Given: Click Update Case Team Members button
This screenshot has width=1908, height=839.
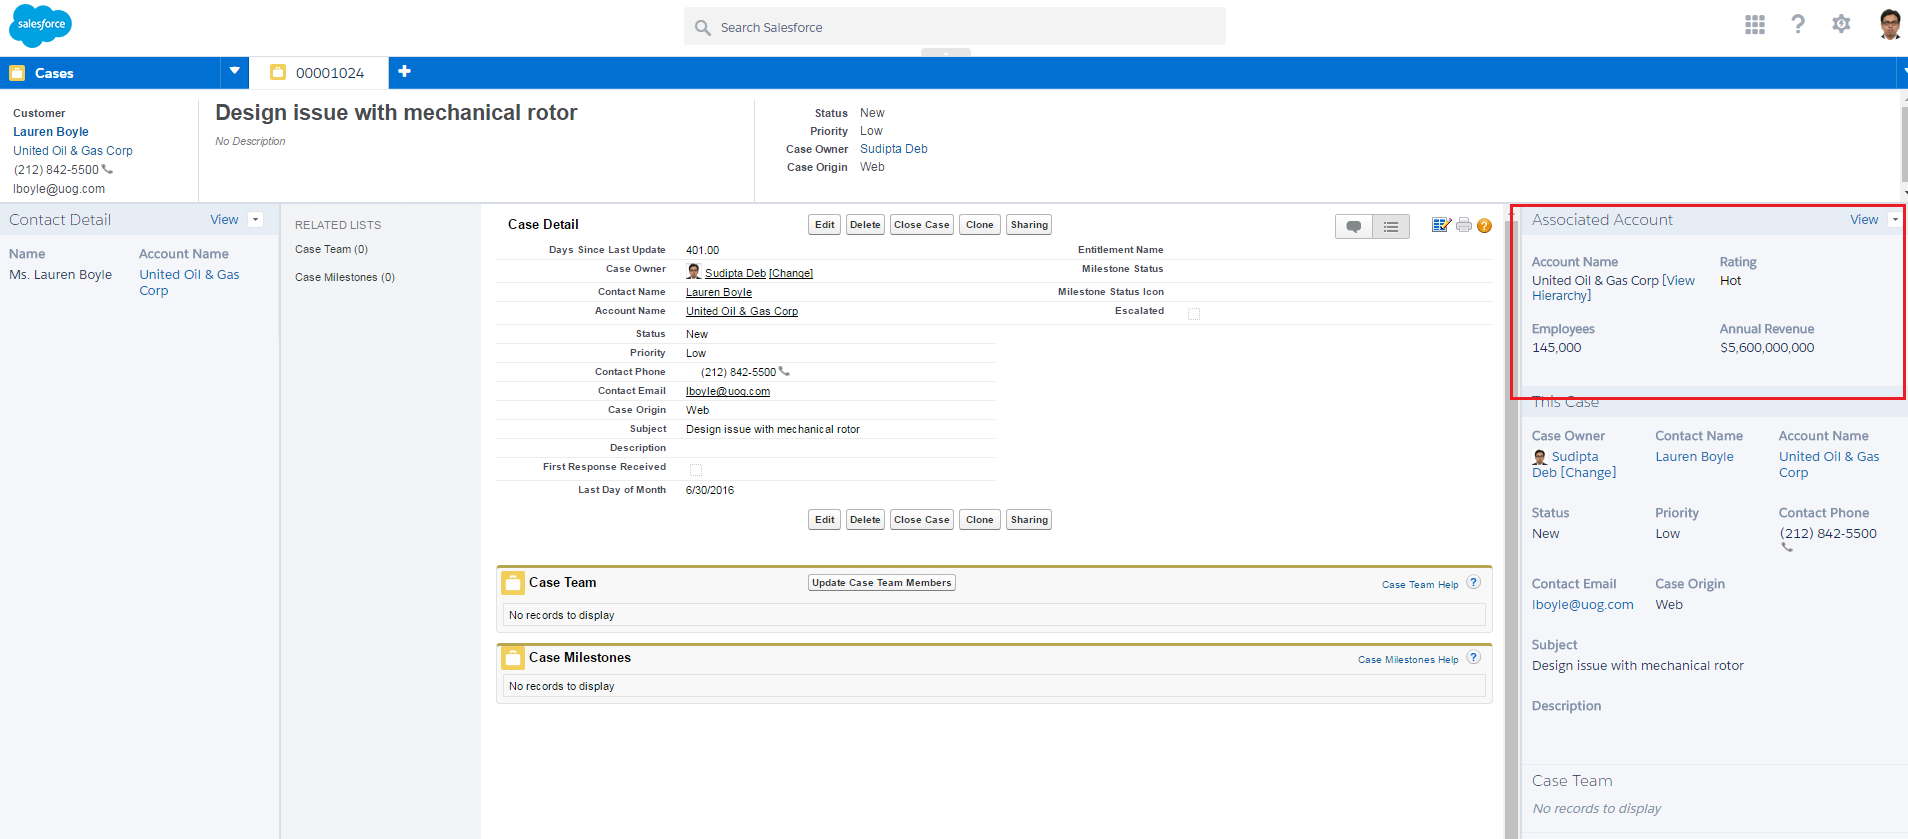Looking at the screenshot, I should [882, 583].
